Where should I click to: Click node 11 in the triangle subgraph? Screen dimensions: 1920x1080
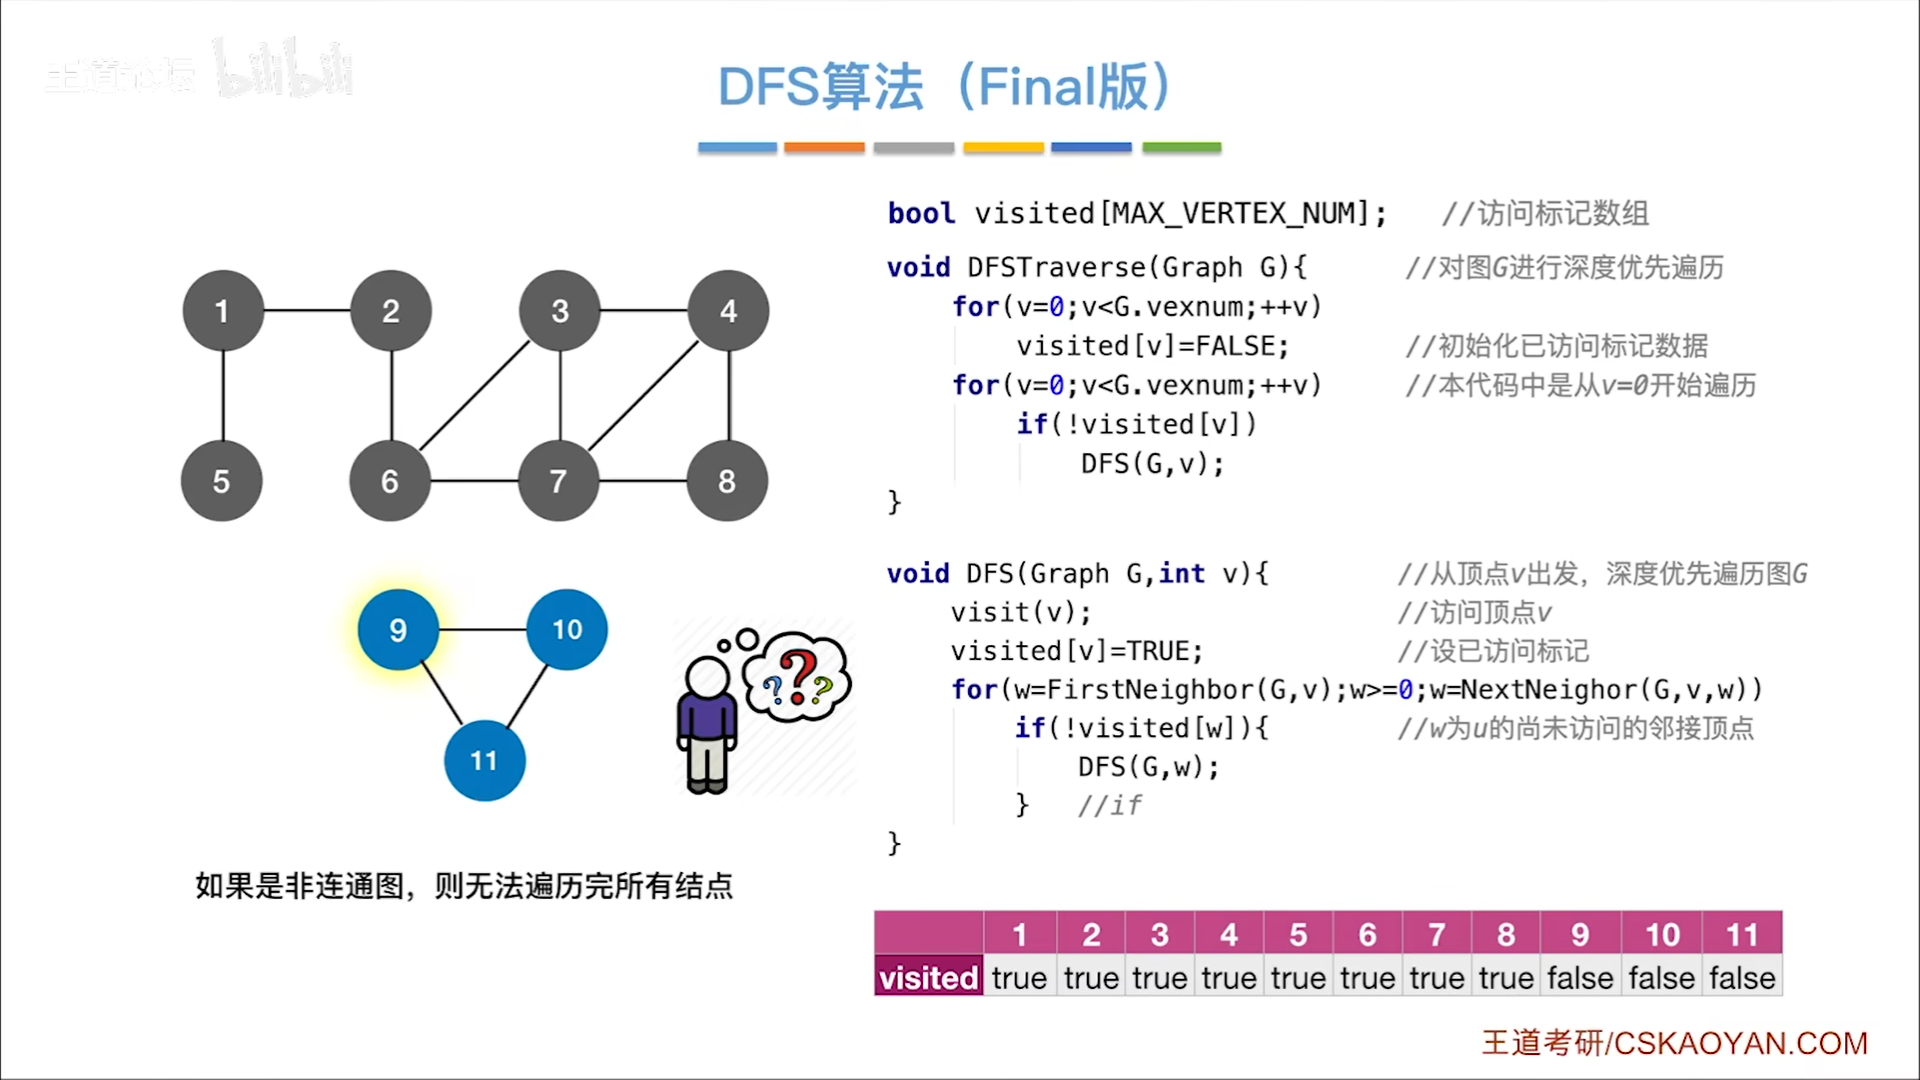point(484,760)
